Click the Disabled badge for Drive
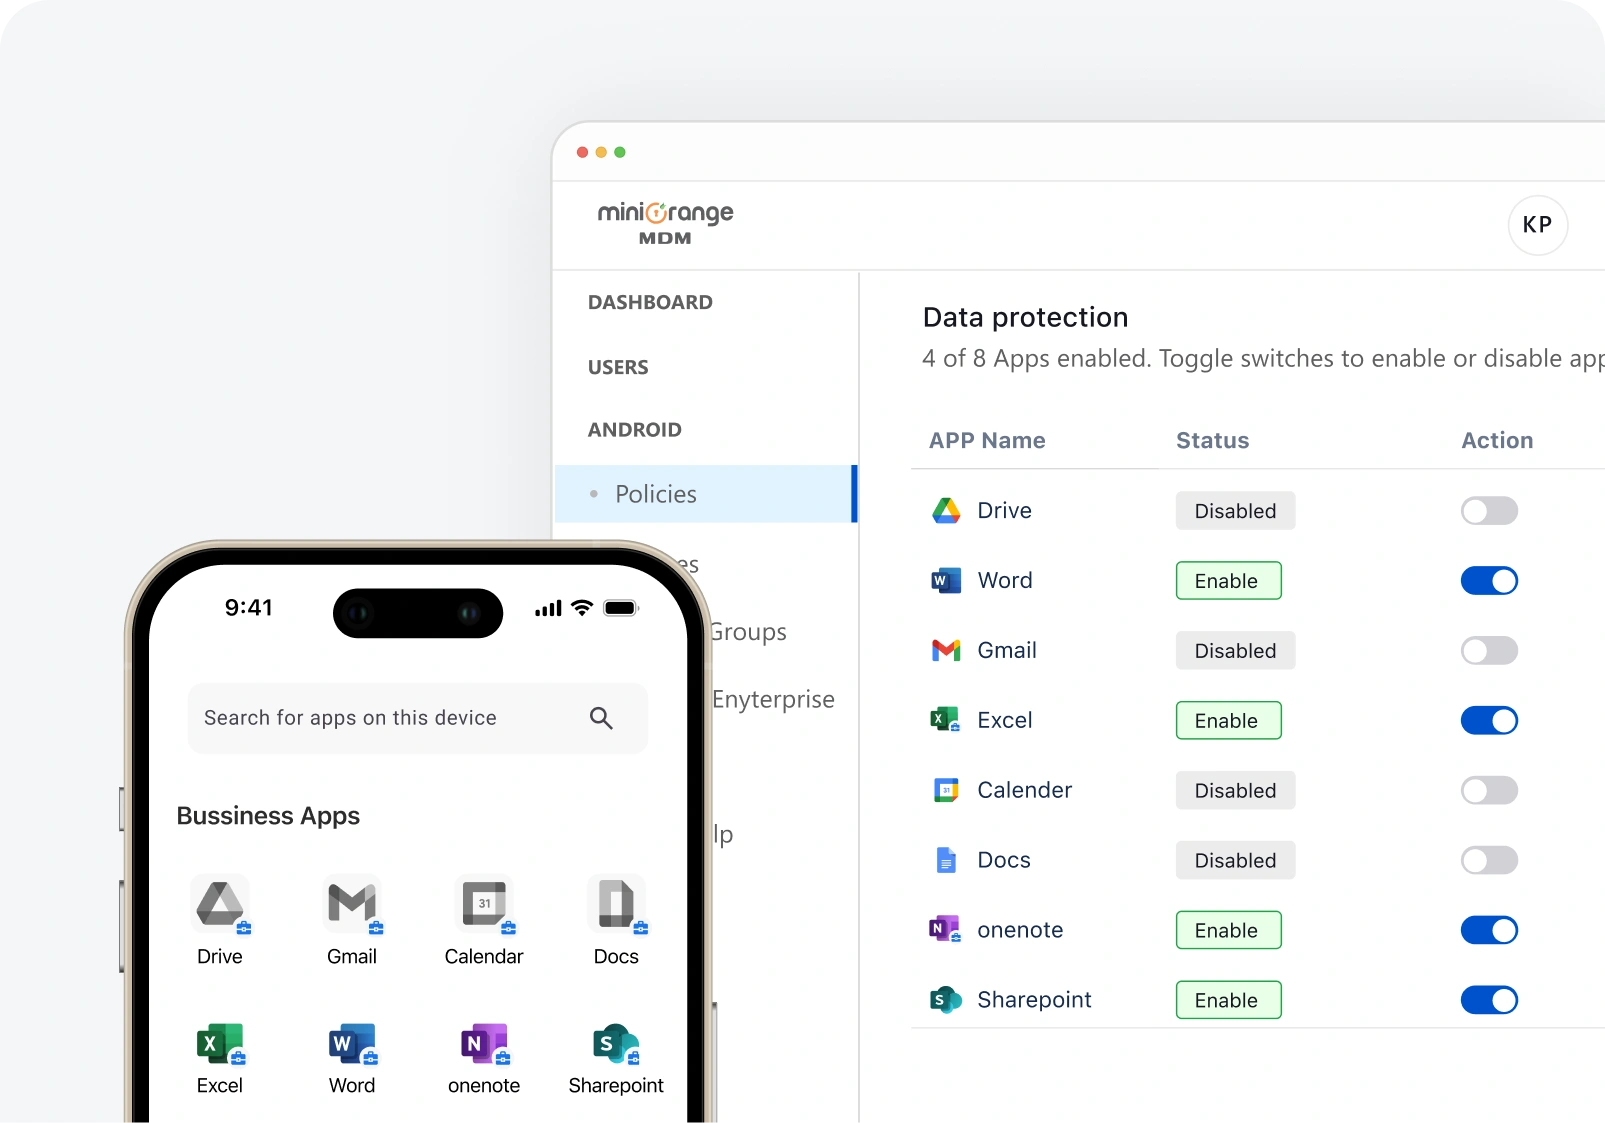The height and width of the screenshot is (1123, 1605). point(1235,511)
